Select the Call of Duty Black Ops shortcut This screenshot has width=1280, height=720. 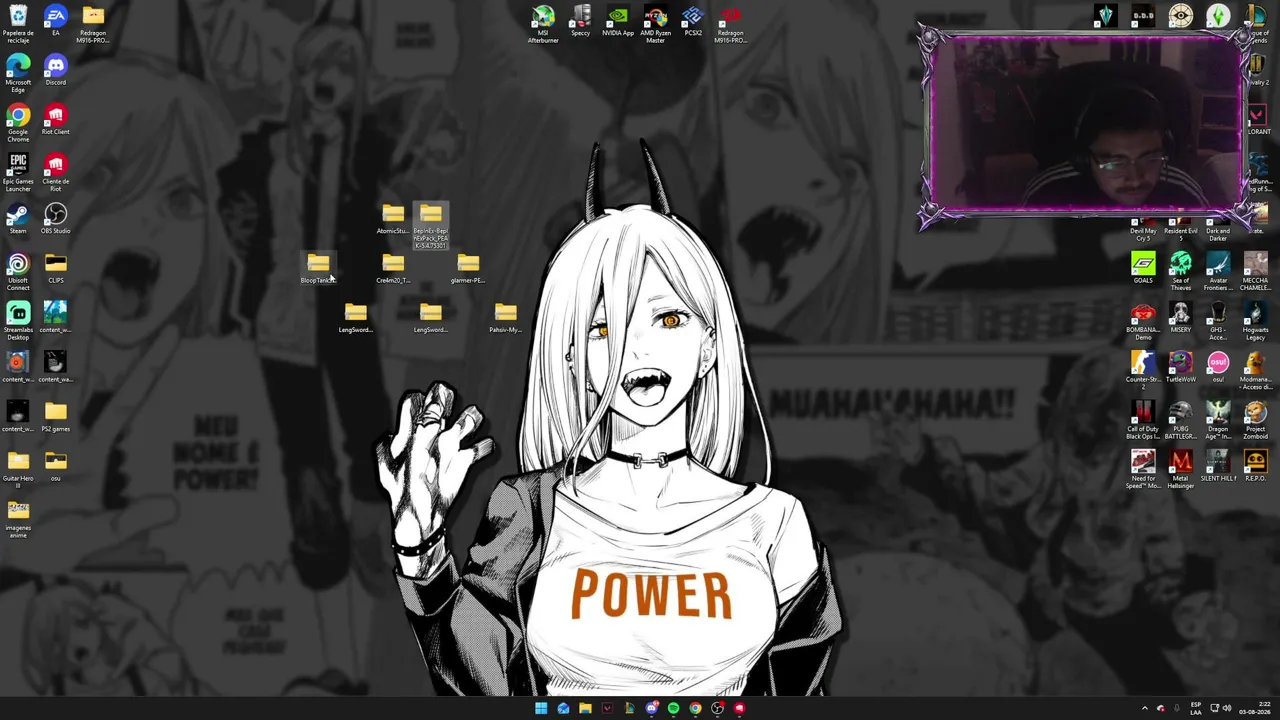(x=1143, y=421)
